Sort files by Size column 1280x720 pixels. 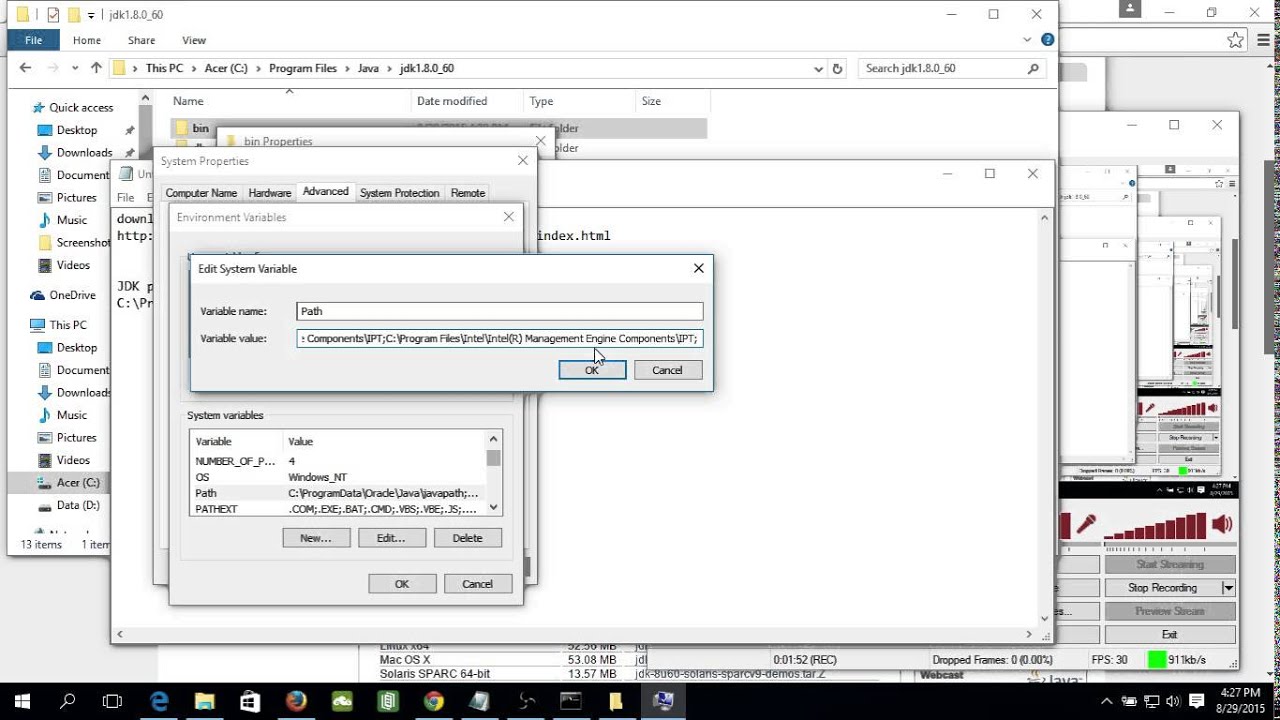[651, 101]
